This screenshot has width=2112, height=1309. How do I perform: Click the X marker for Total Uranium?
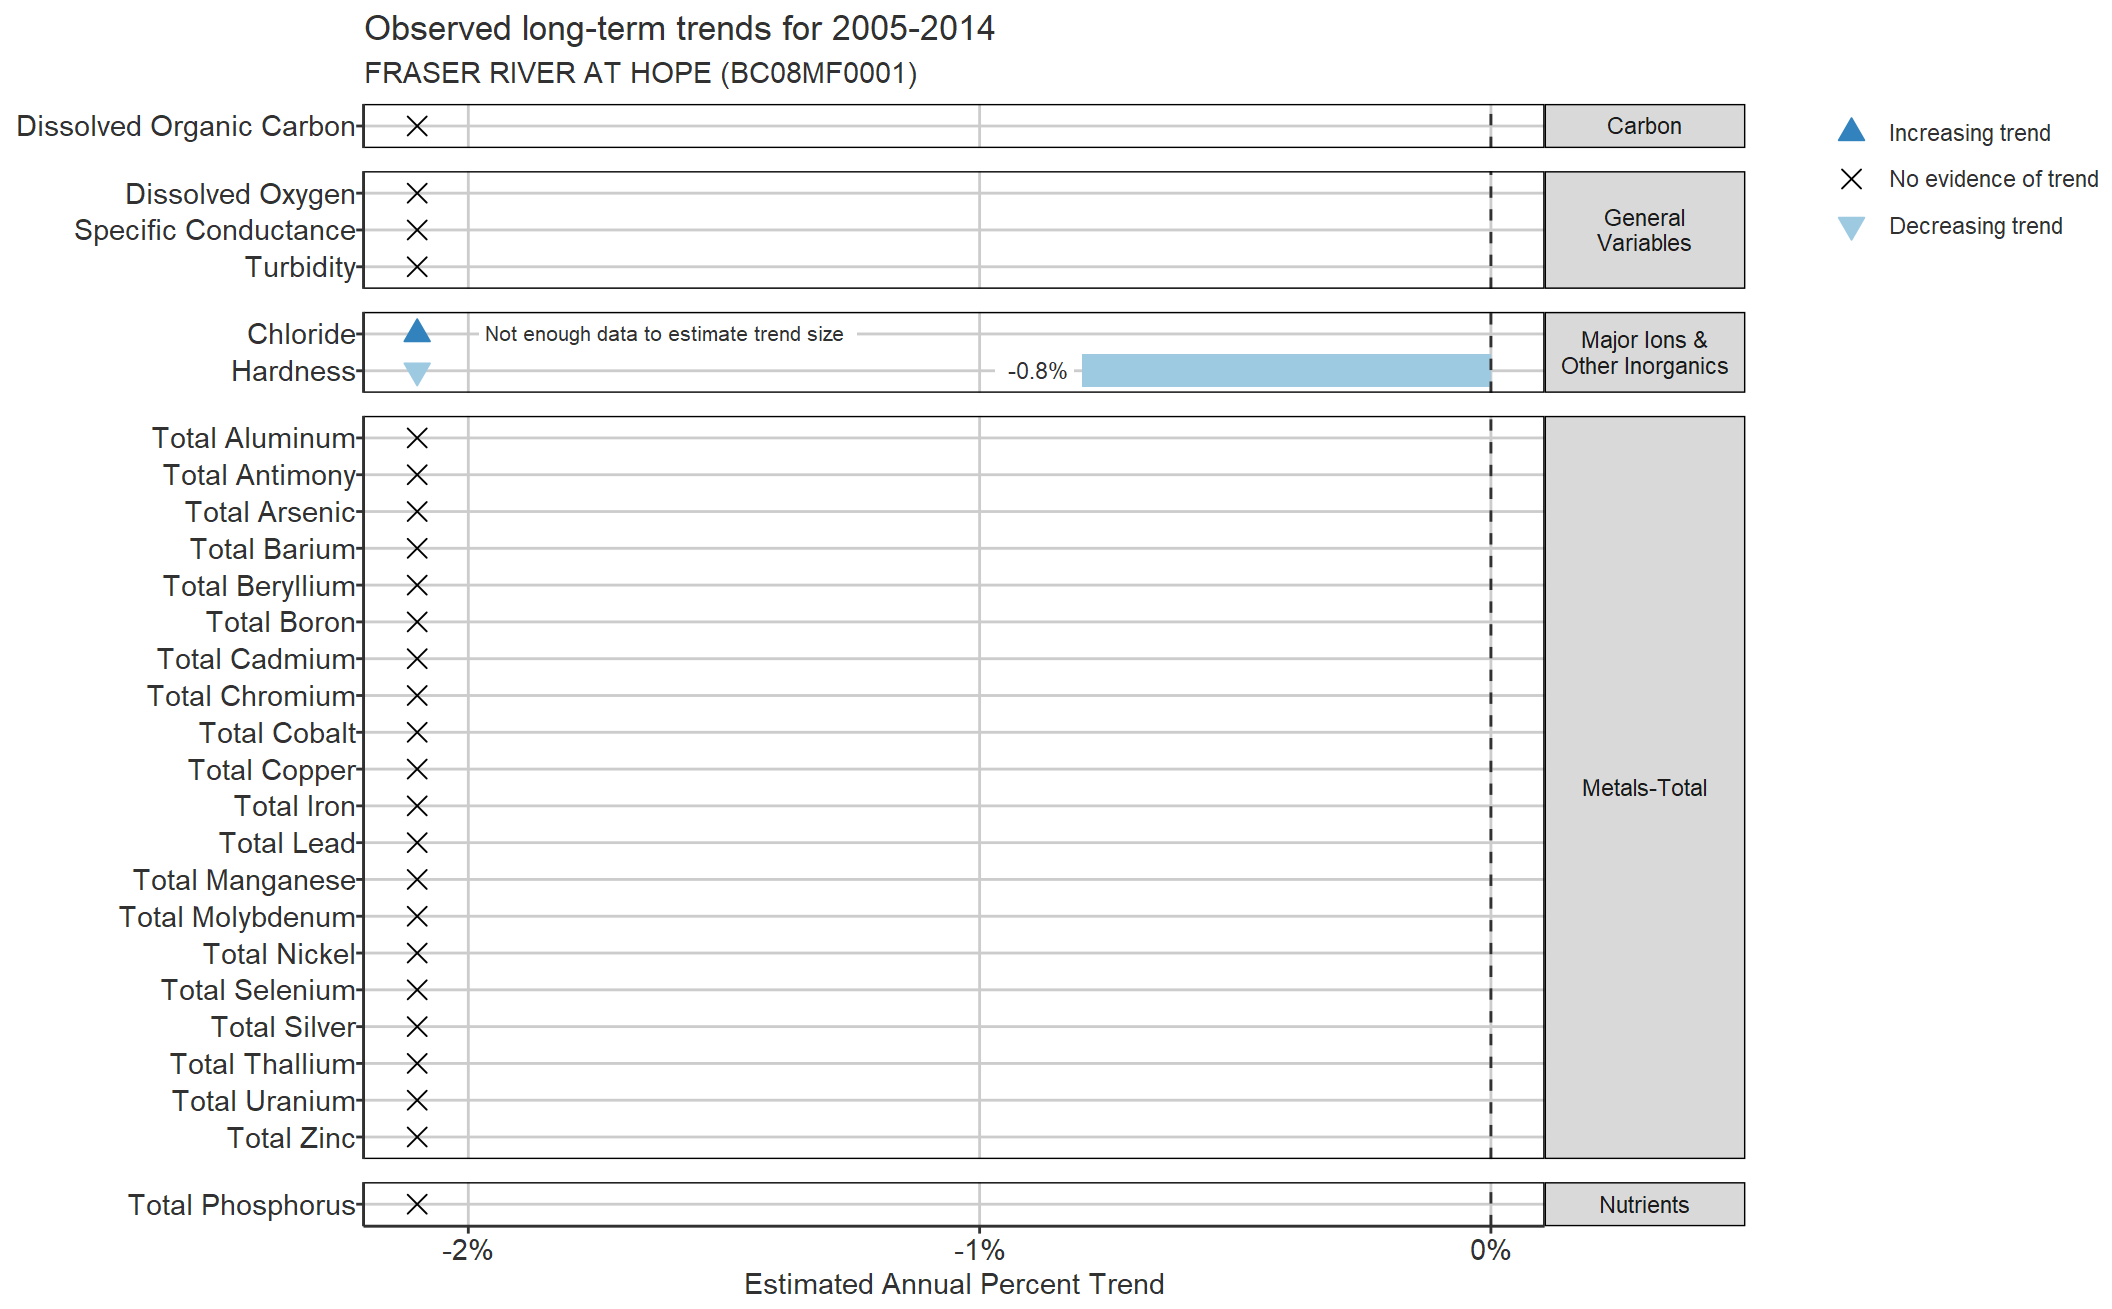pyautogui.click(x=417, y=1100)
